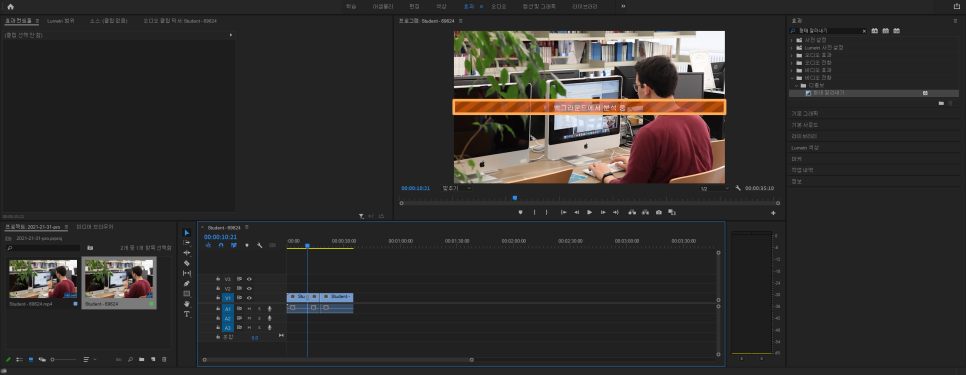The height and width of the screenshot is (375, 966).
Task: Mute the A1 audio track
Action: [249, 308]
